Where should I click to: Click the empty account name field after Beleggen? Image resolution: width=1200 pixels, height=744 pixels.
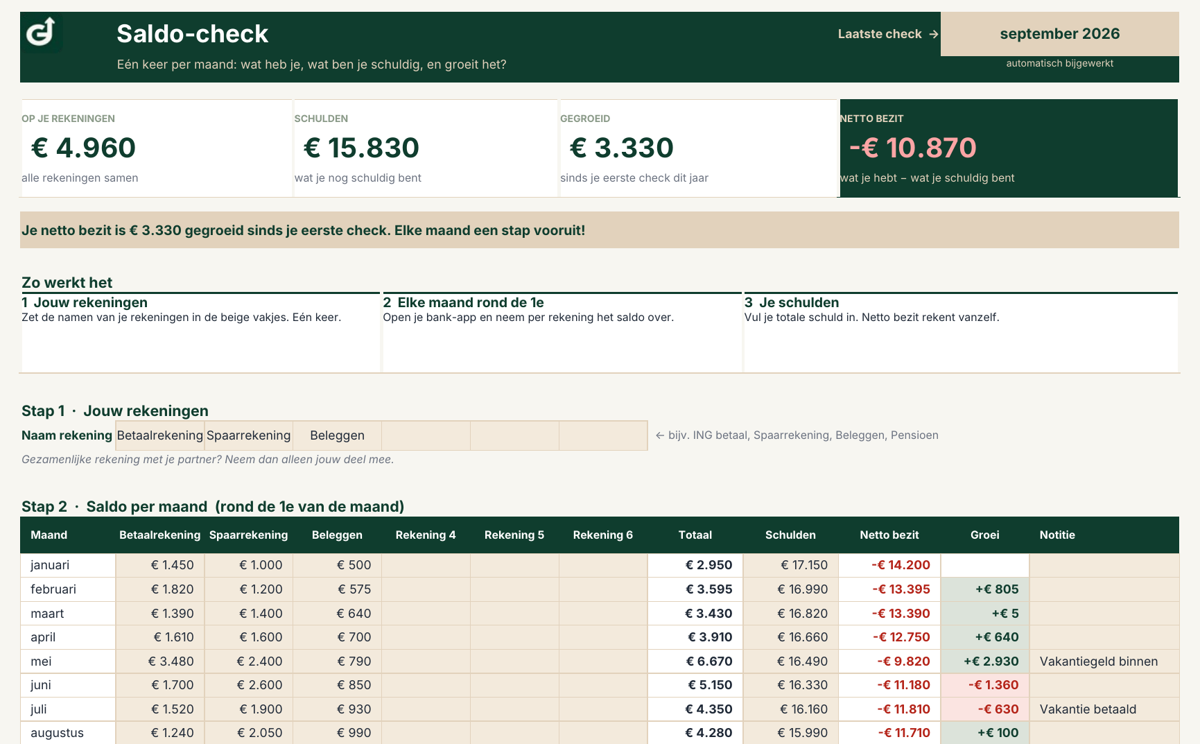(x=426, y=435)
